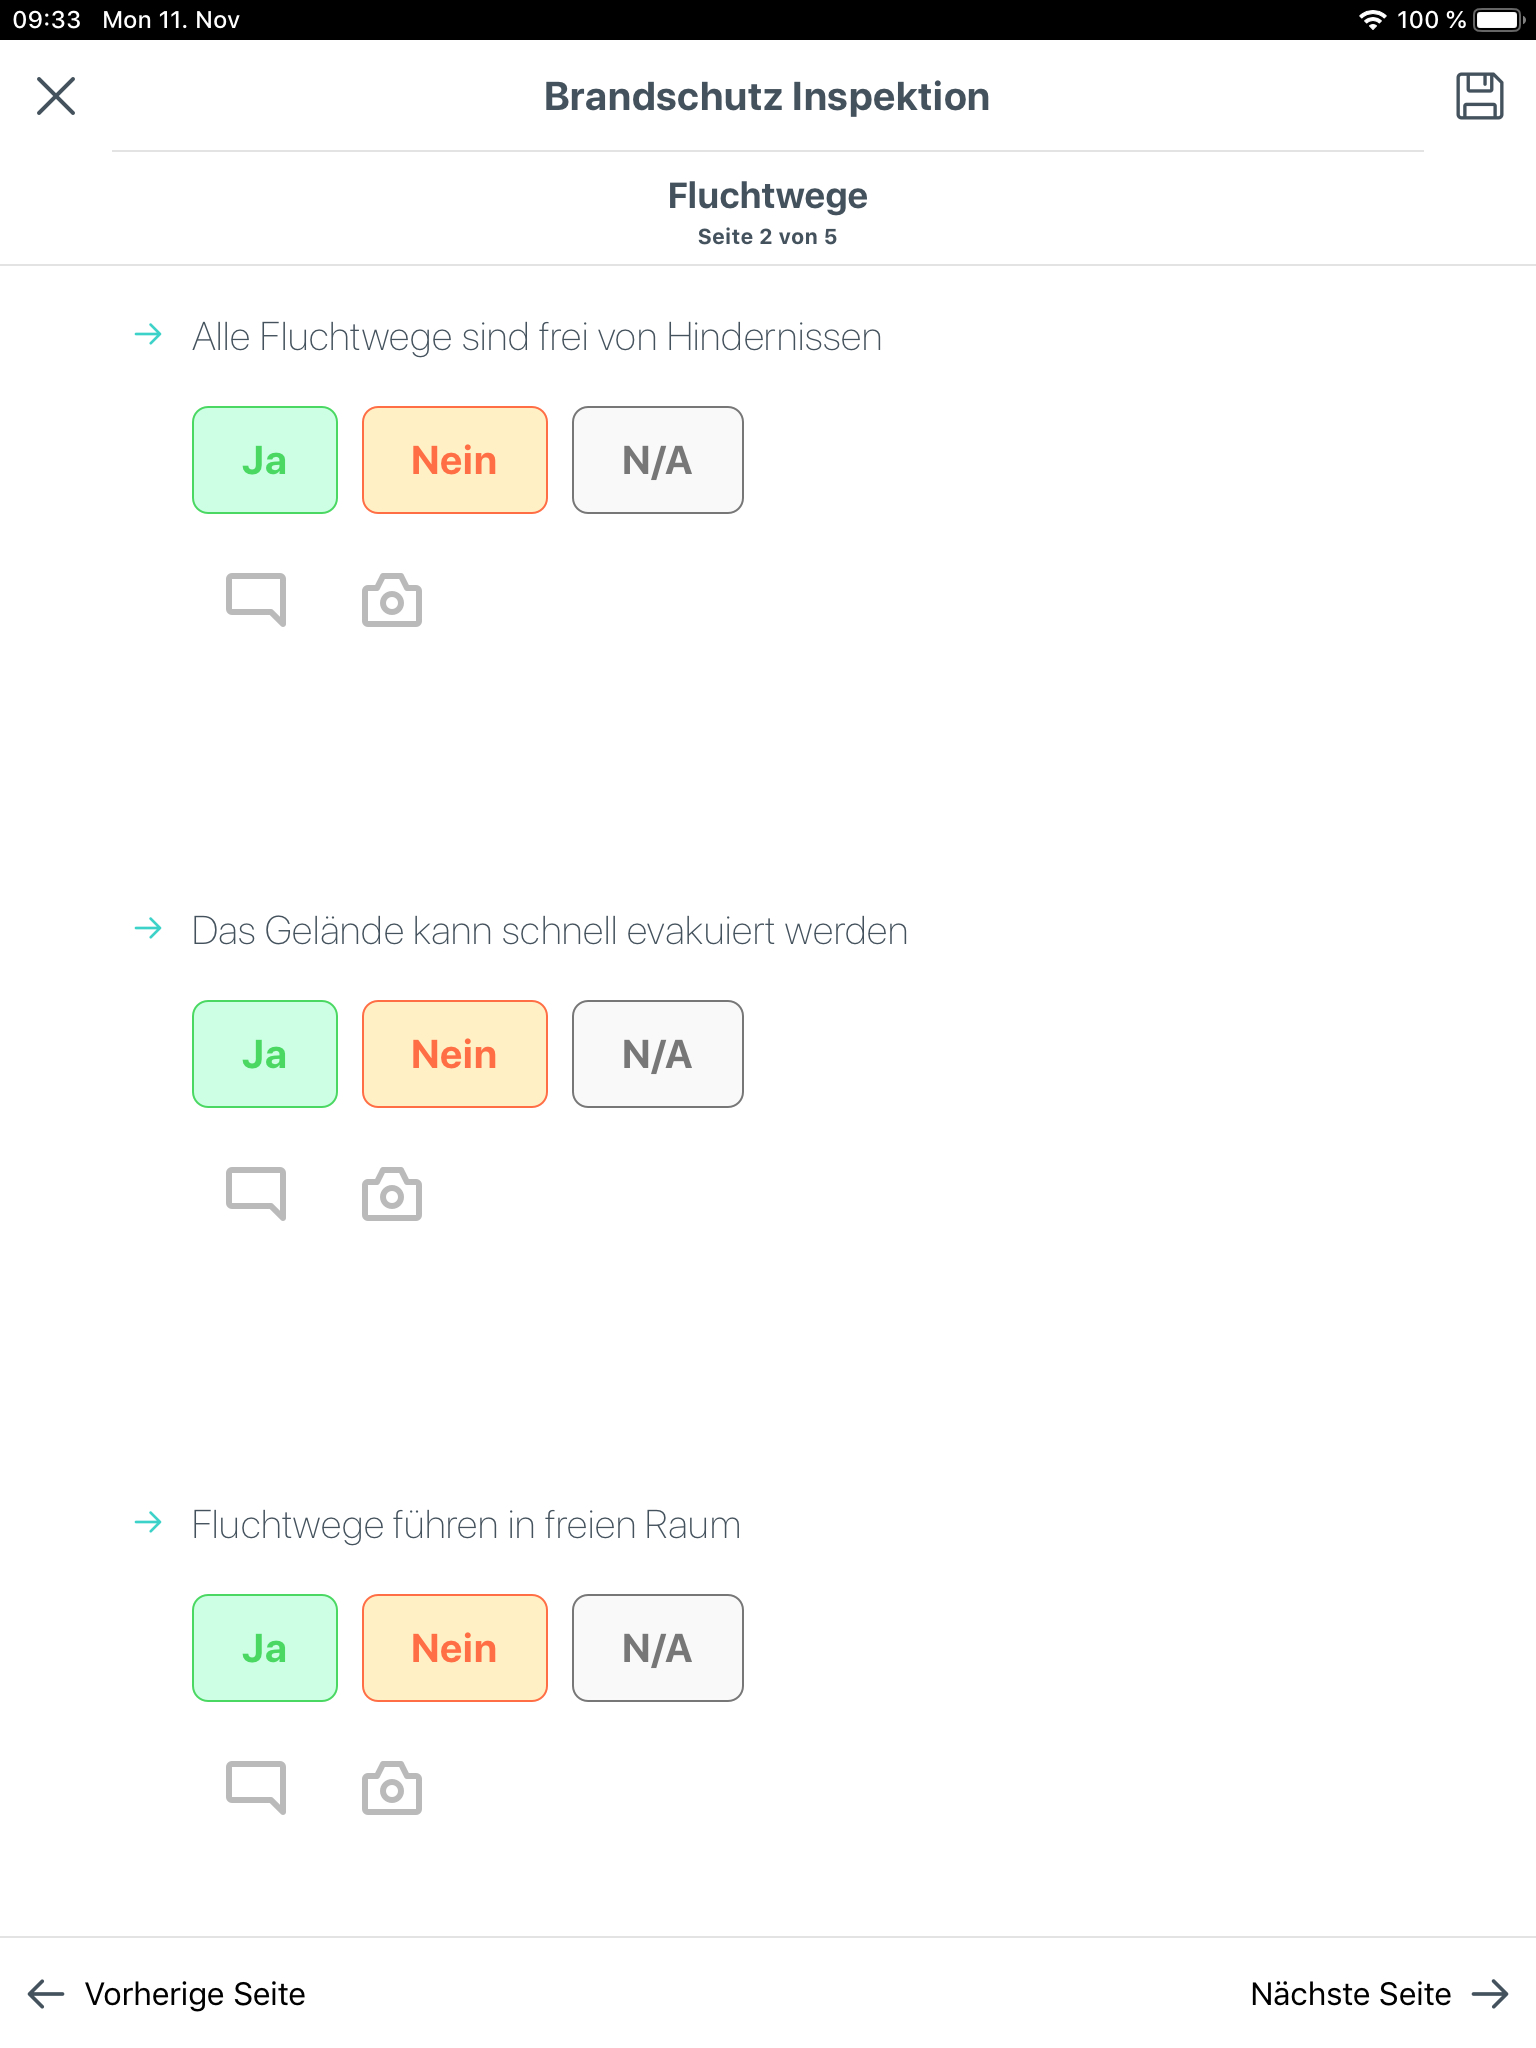Go to Vorherige Seite
Screen dimensions: 1536x2048
coord(167,1994)
